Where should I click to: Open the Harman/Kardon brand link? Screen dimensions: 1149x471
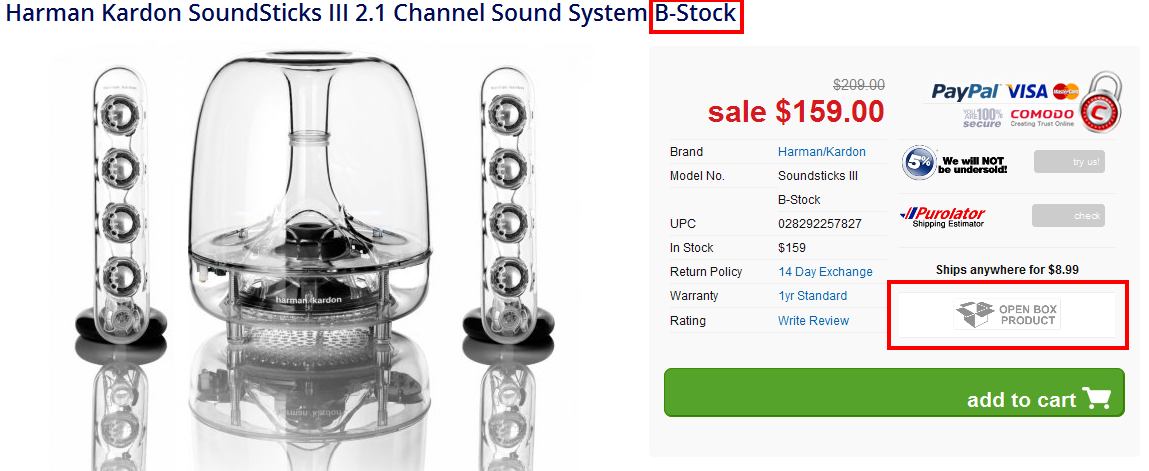[821, 152]
